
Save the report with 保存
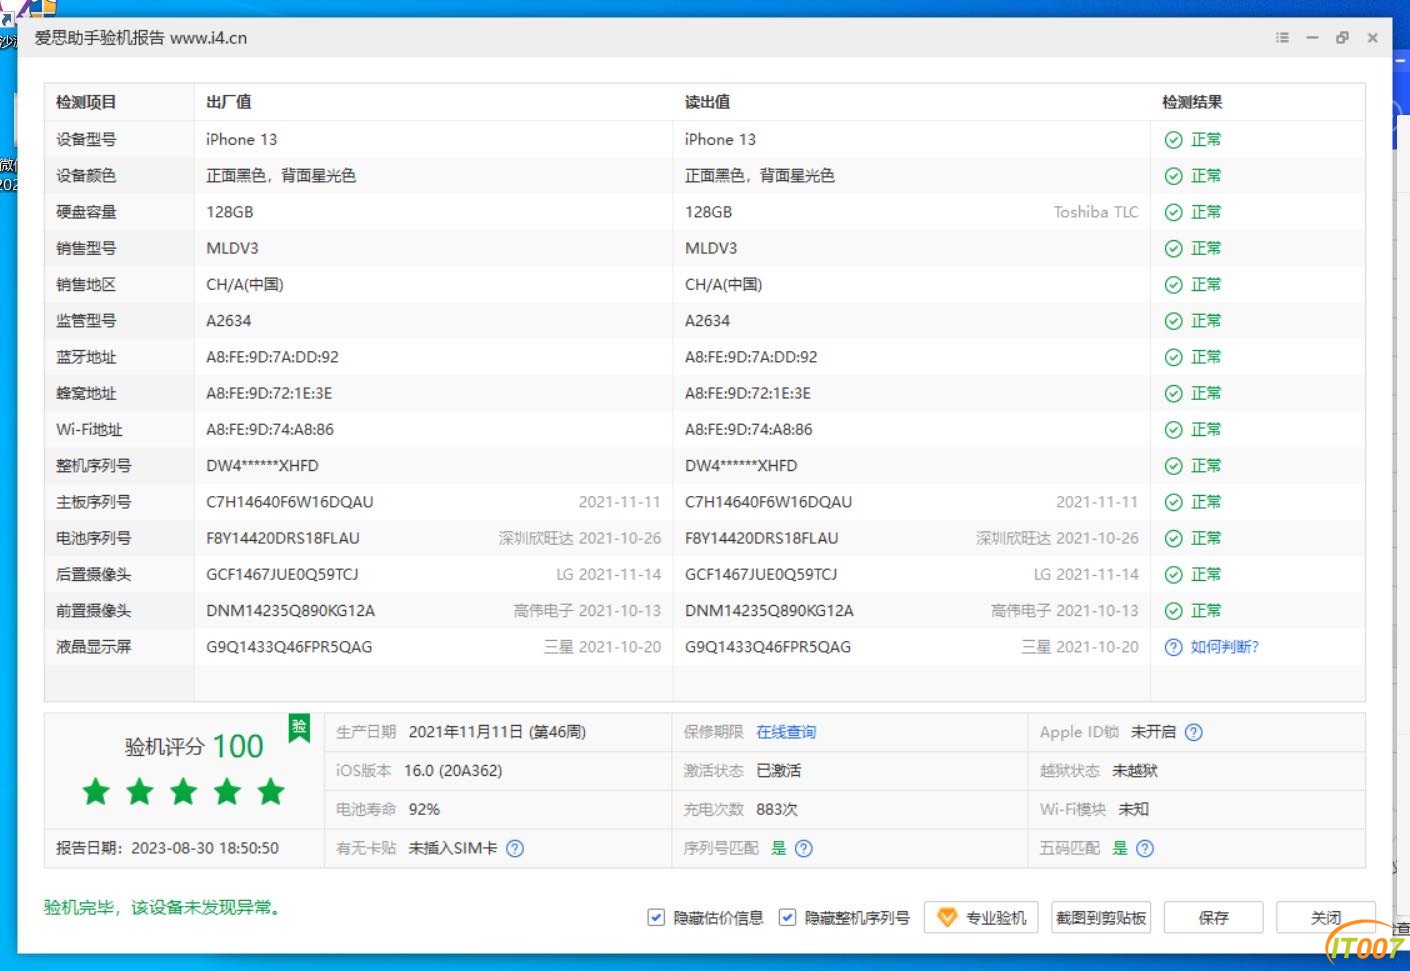(x=1214, y=917)
